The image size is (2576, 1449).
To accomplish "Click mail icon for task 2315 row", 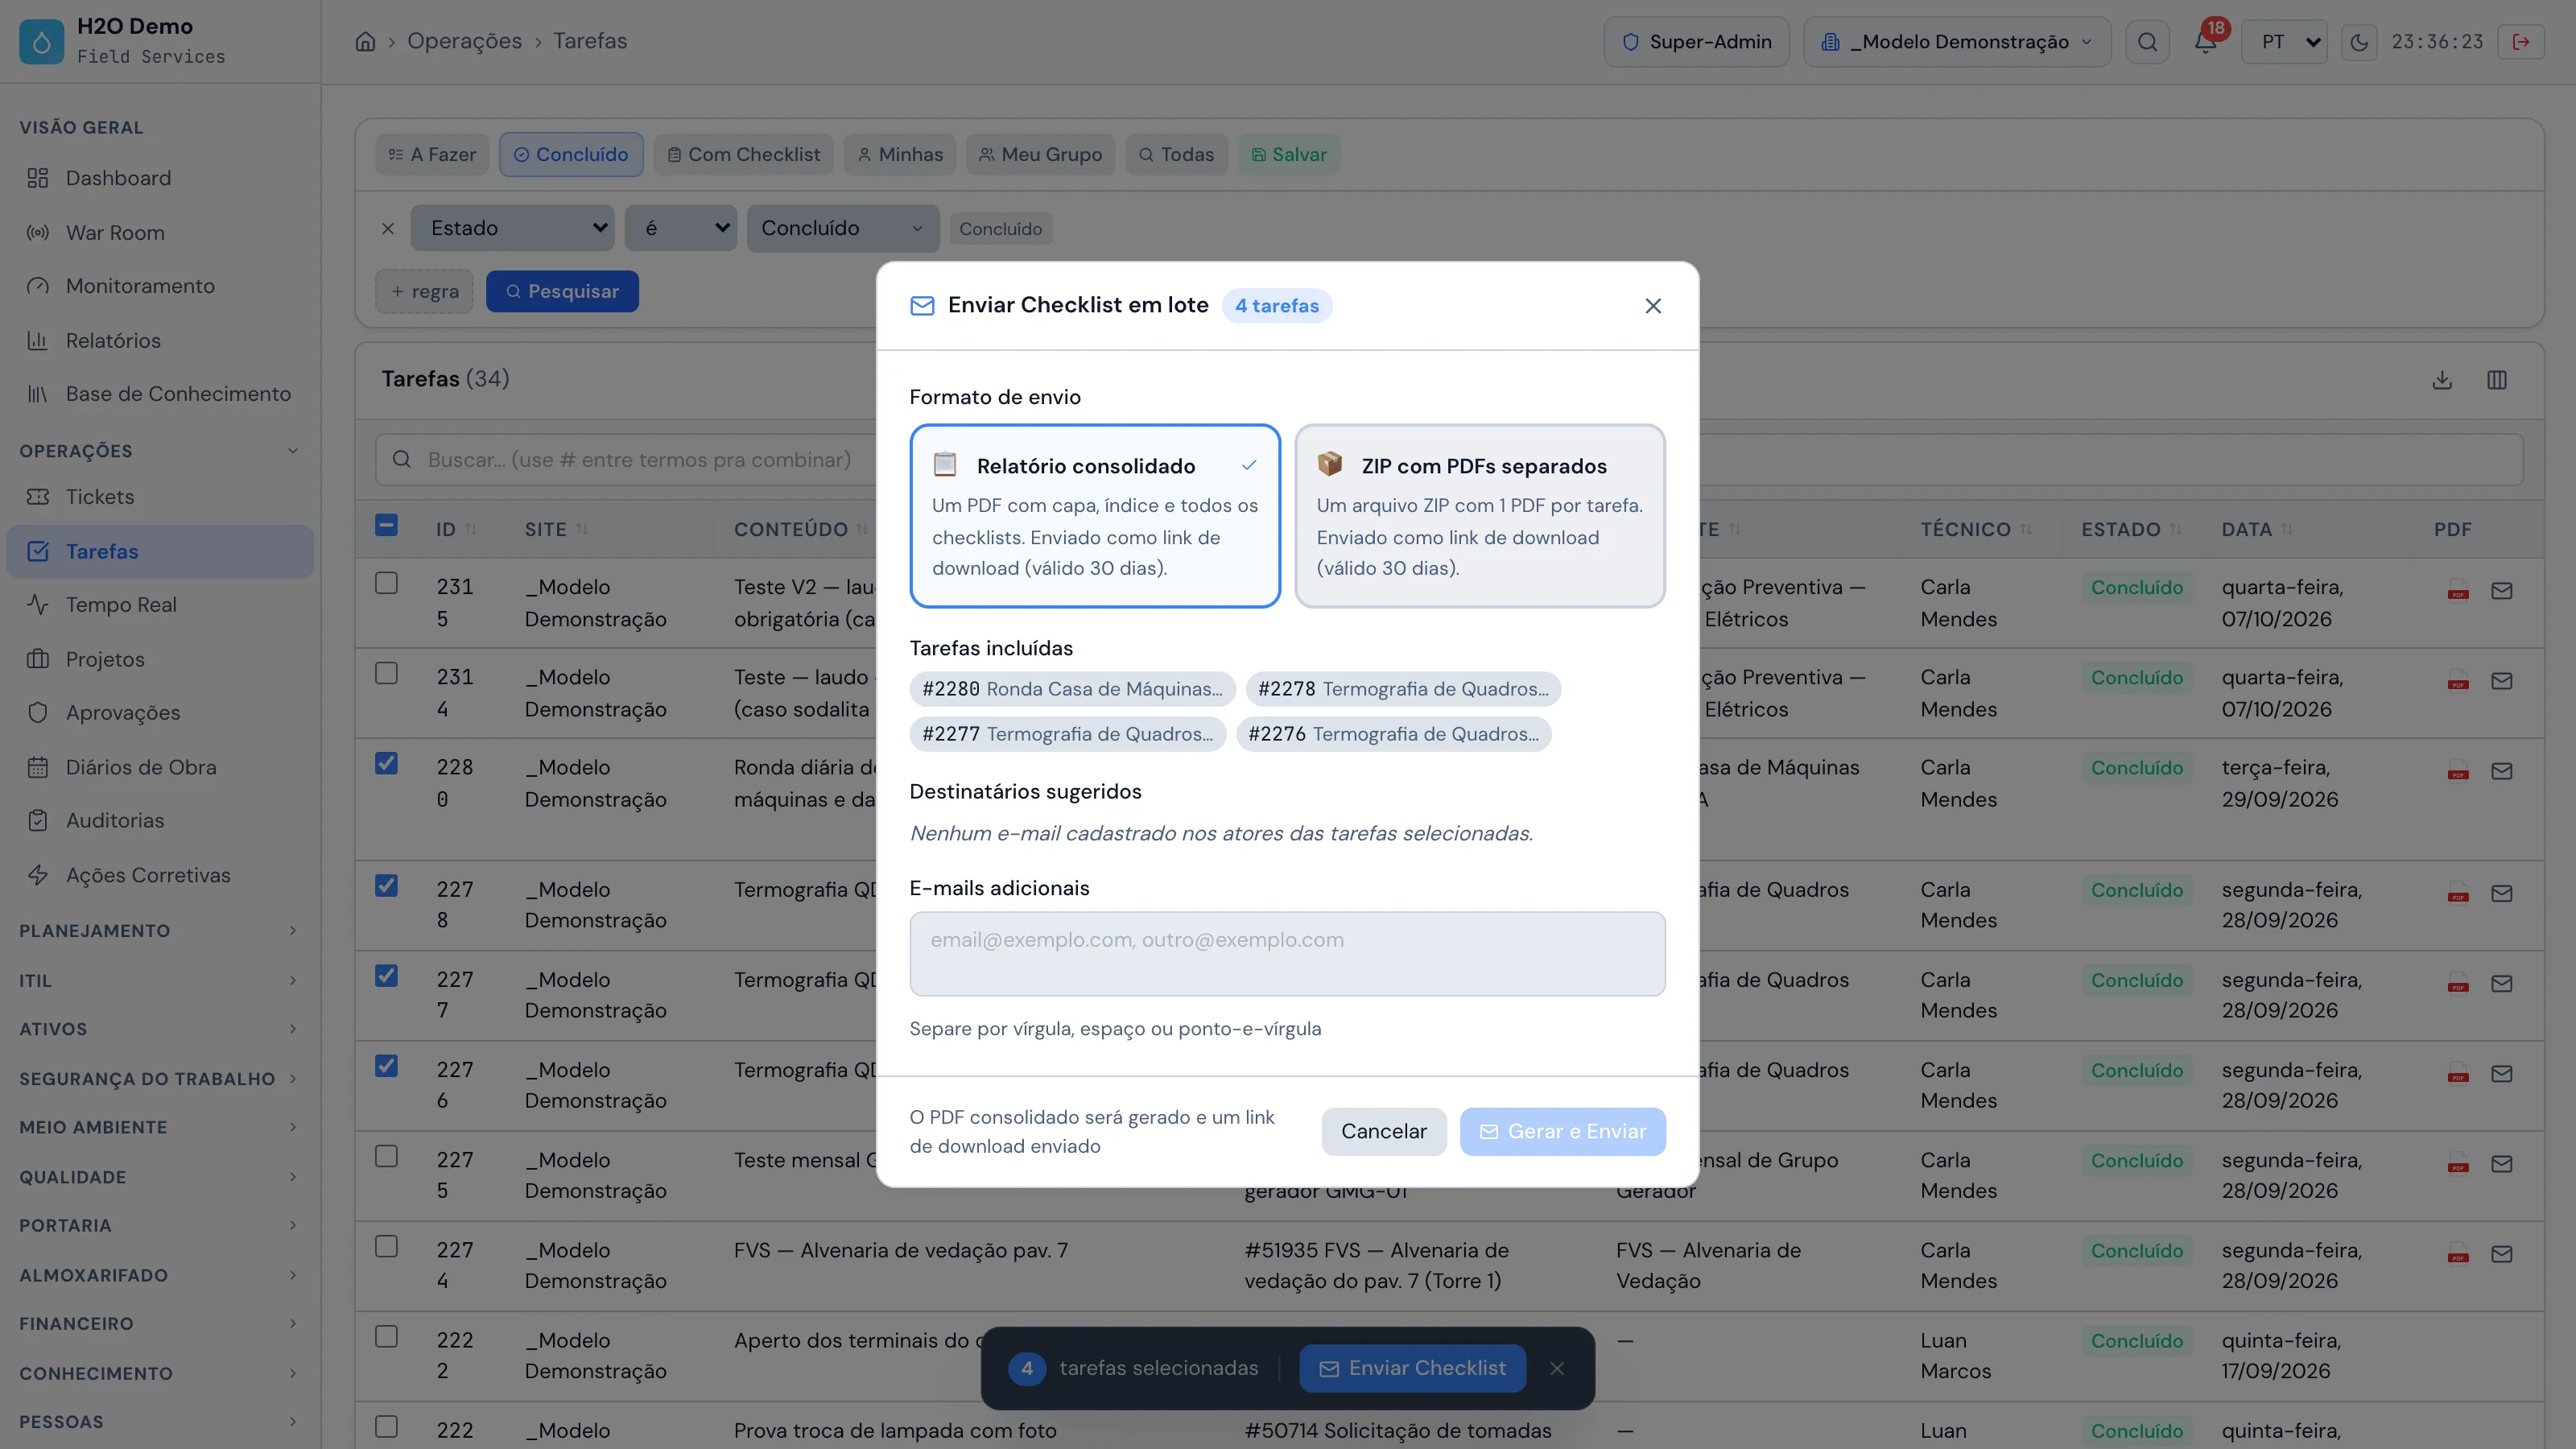I will click(x=2501, y=591).
